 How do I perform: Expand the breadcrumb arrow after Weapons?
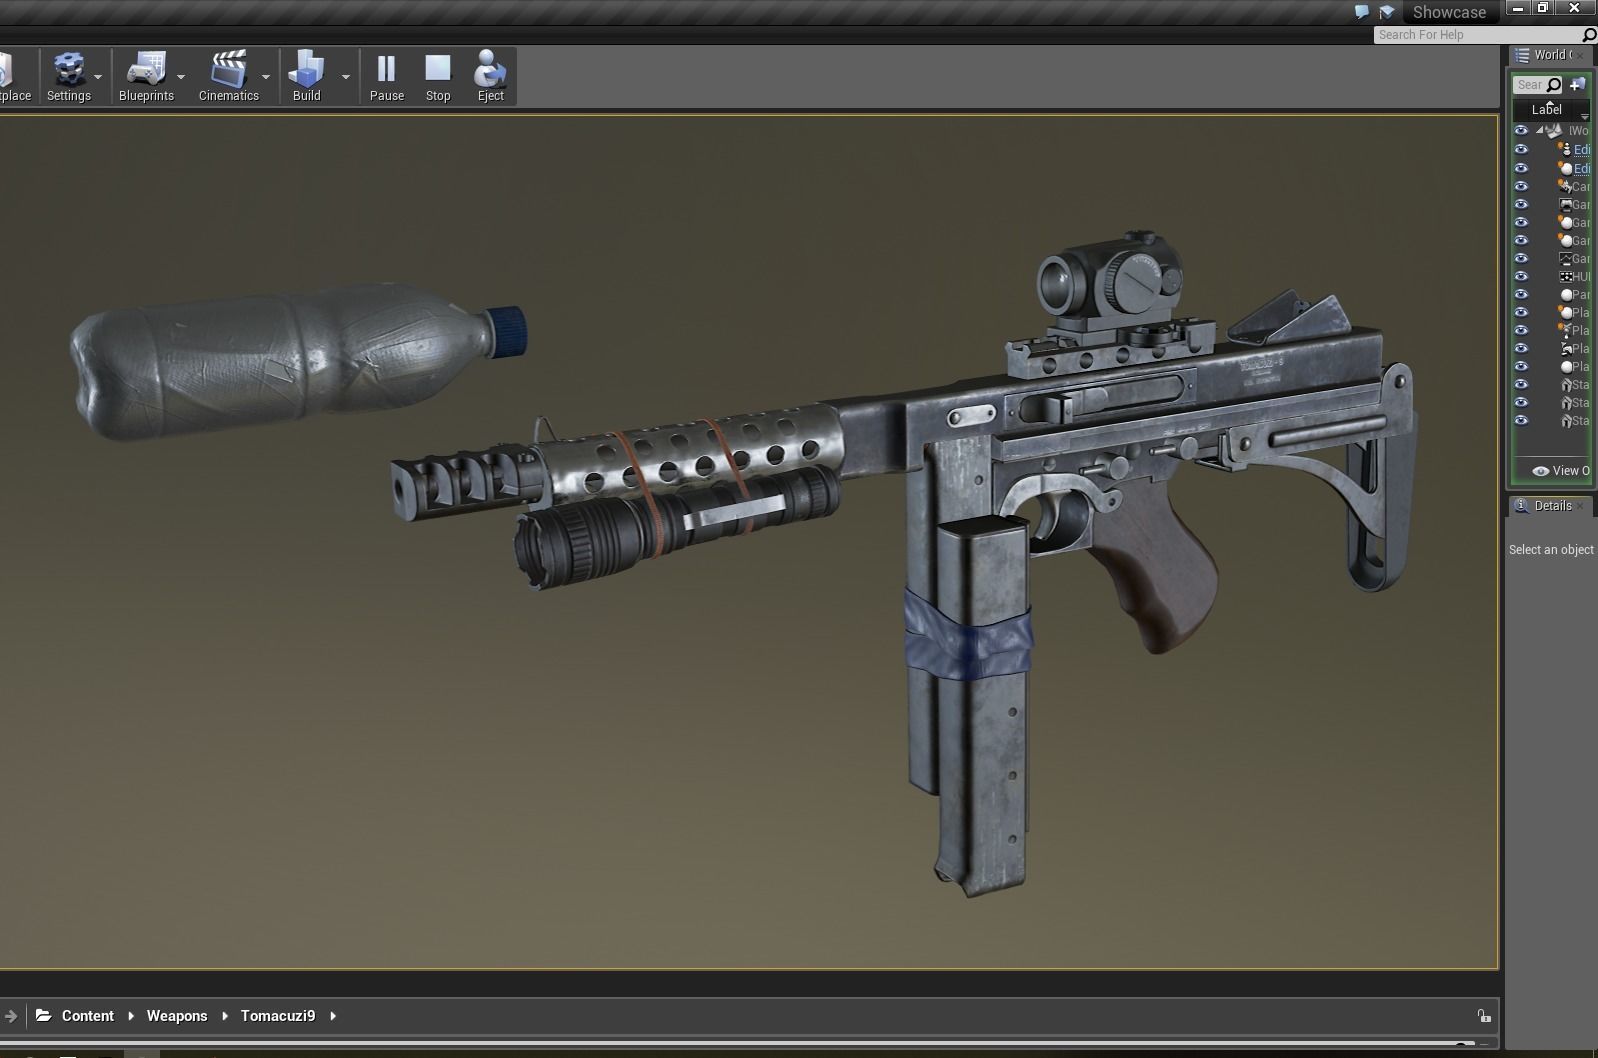pos(225,1016)
